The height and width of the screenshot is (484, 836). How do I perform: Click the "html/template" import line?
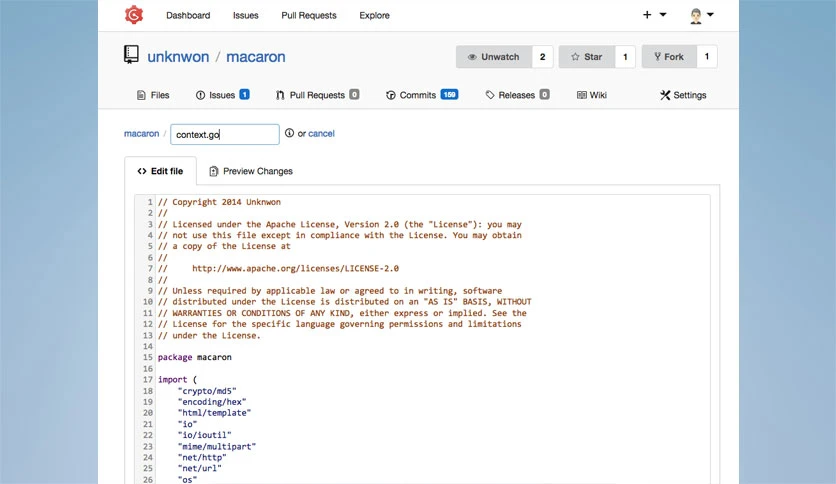pyautogui.click(x=214, y=413)
